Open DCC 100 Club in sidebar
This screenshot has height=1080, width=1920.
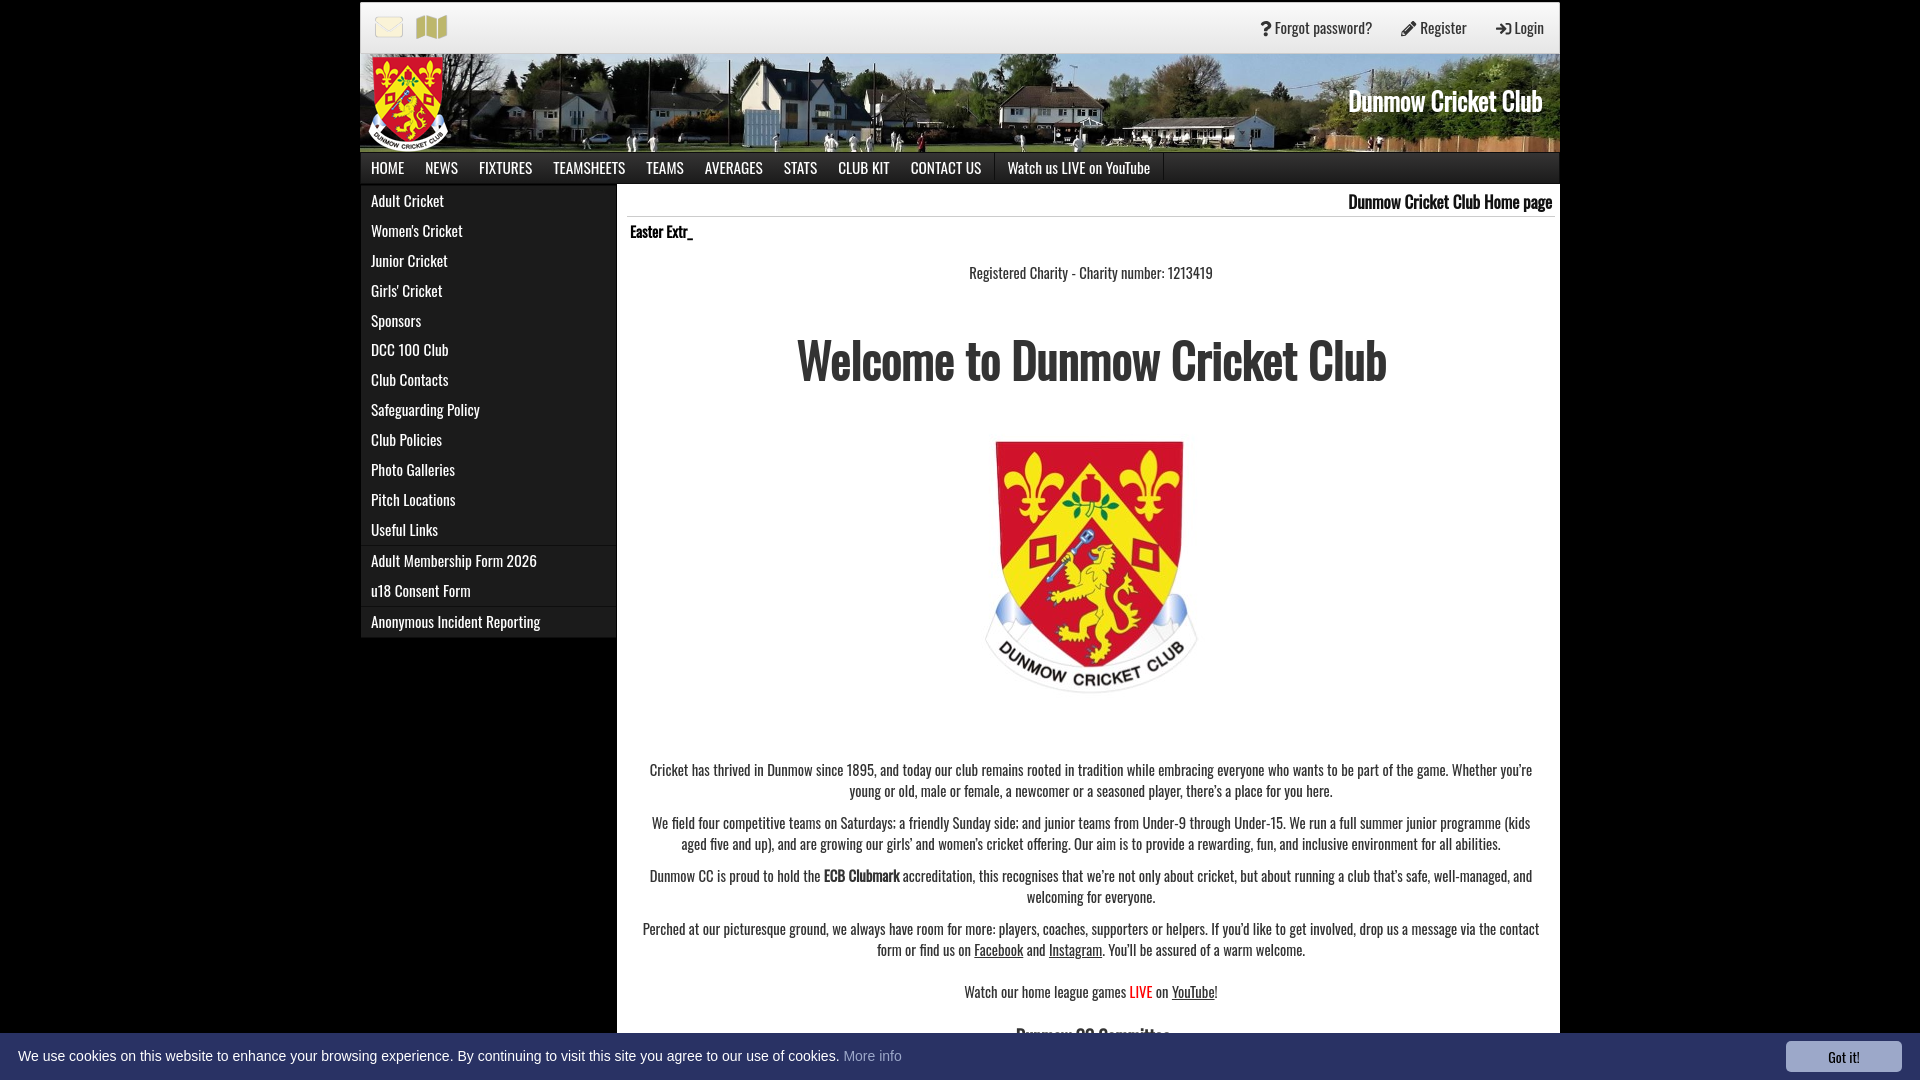pos(488,350)
